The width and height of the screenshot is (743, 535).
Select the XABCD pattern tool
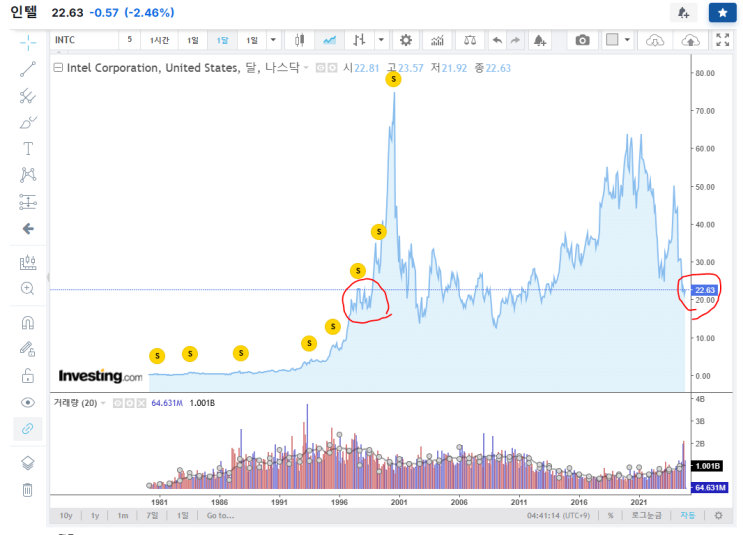pyautogui.click(x=28, y=175)
